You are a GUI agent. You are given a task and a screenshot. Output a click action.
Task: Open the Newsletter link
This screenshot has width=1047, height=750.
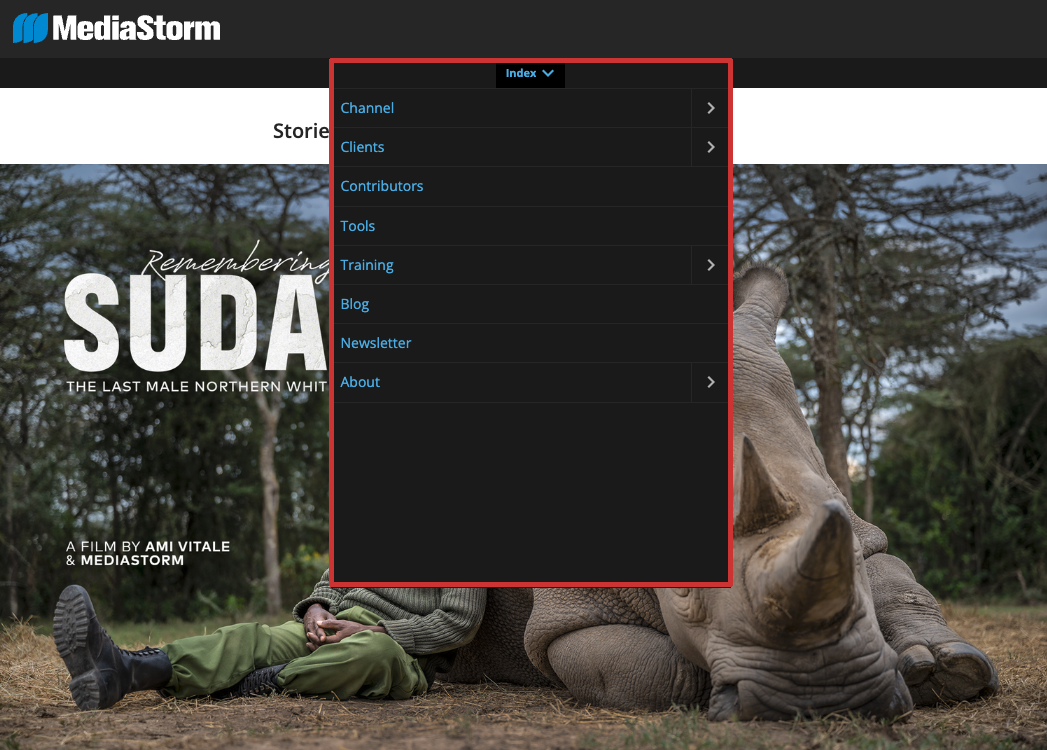click(375, 343)
